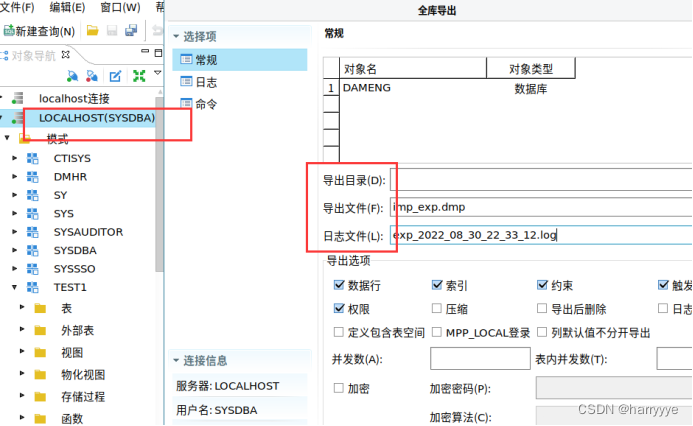Expand the SY schema node
Screen dimensions: 693x426
[15, 195]
